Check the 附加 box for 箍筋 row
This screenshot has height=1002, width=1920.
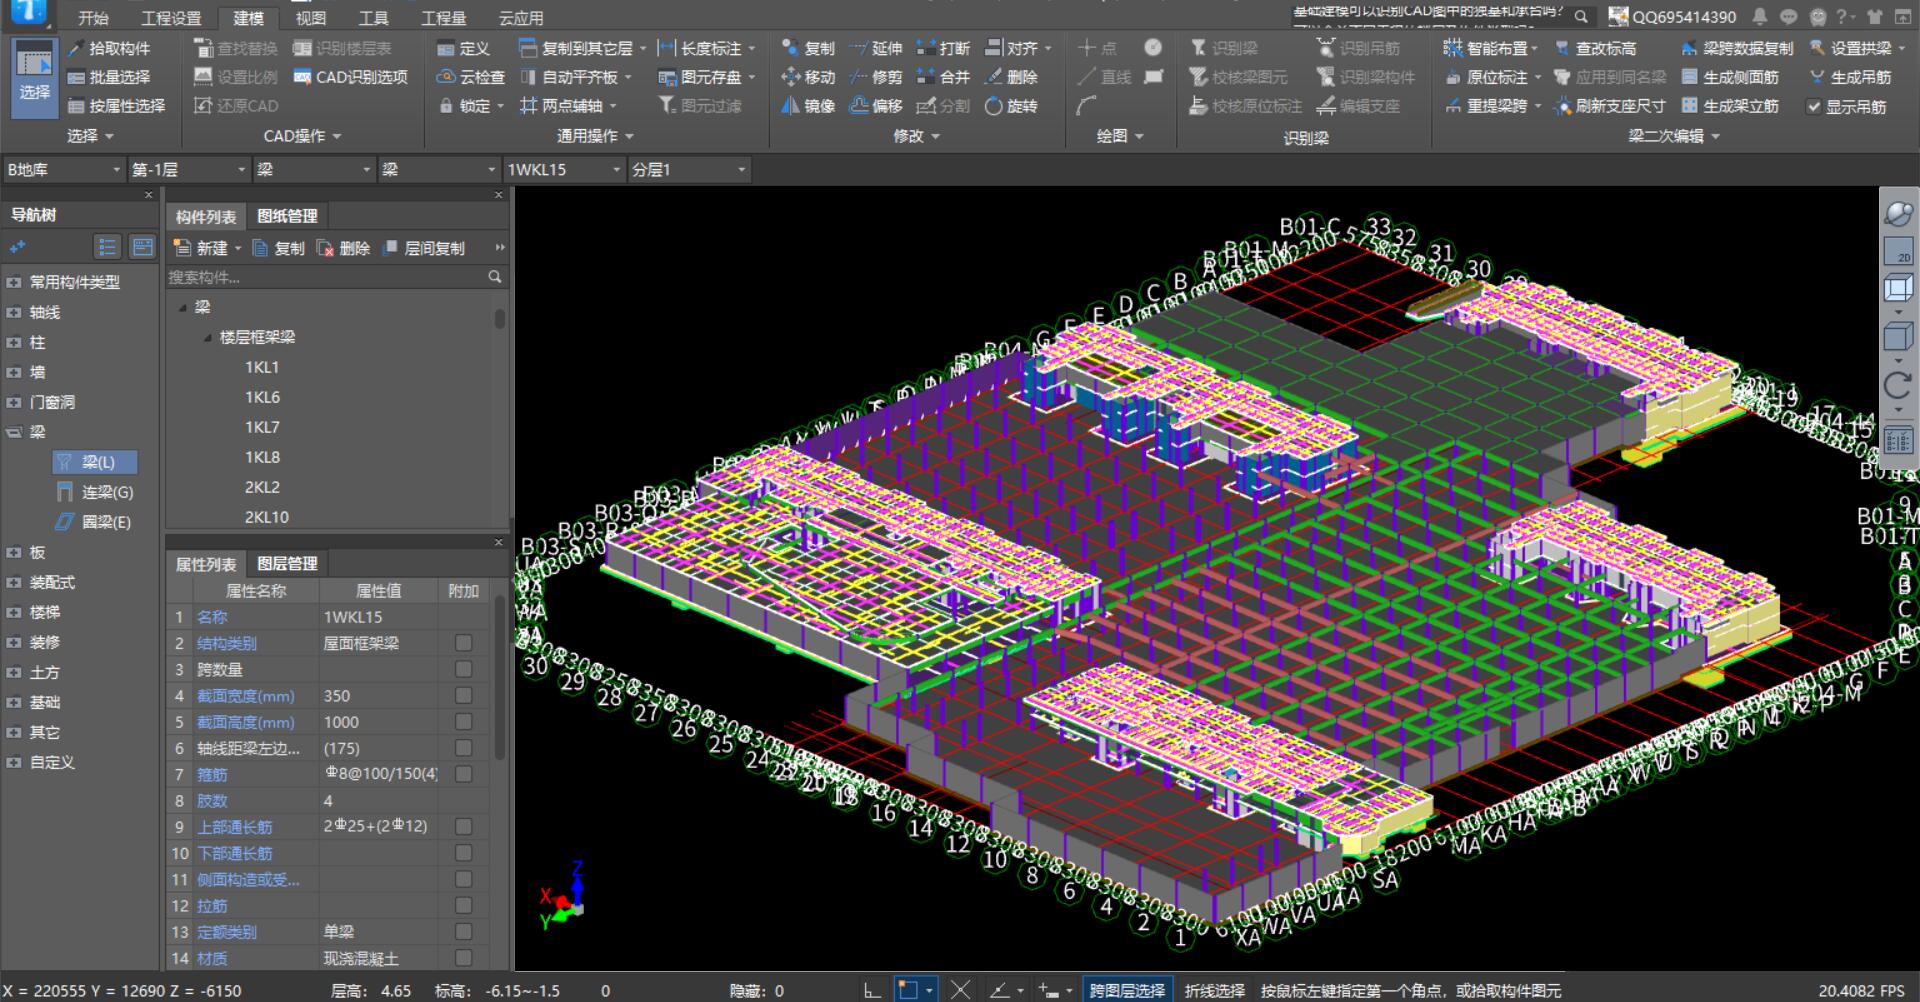(x=463, y=774)
